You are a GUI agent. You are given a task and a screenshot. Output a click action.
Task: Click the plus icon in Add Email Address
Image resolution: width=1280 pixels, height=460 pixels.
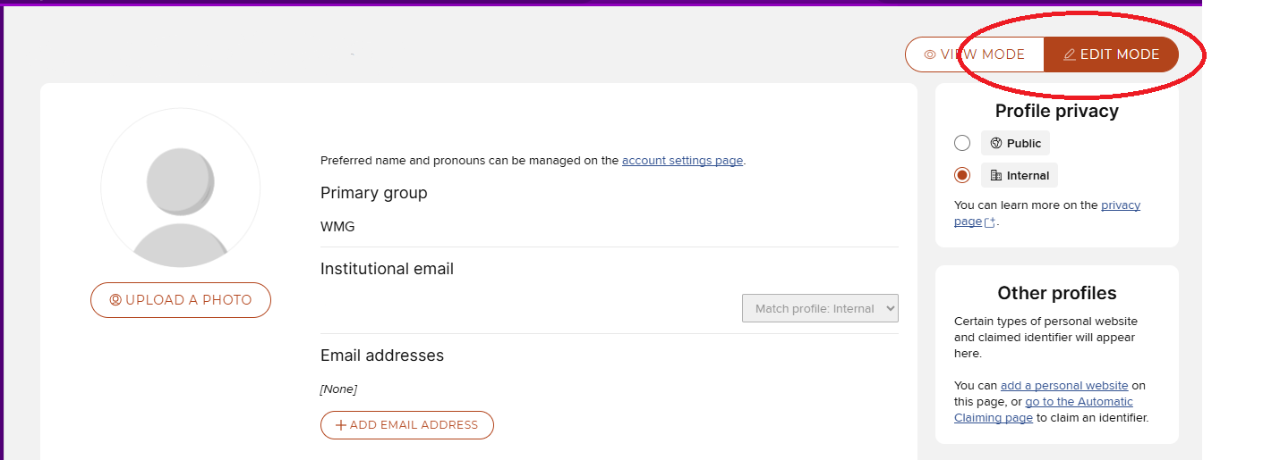click(x=341, y=425)
